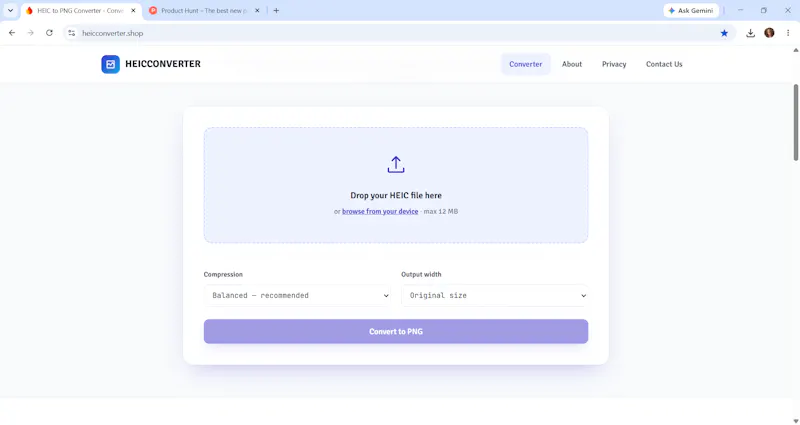Minimize the browser window
This screenshot has height=425, width=800.
[740, 11]
